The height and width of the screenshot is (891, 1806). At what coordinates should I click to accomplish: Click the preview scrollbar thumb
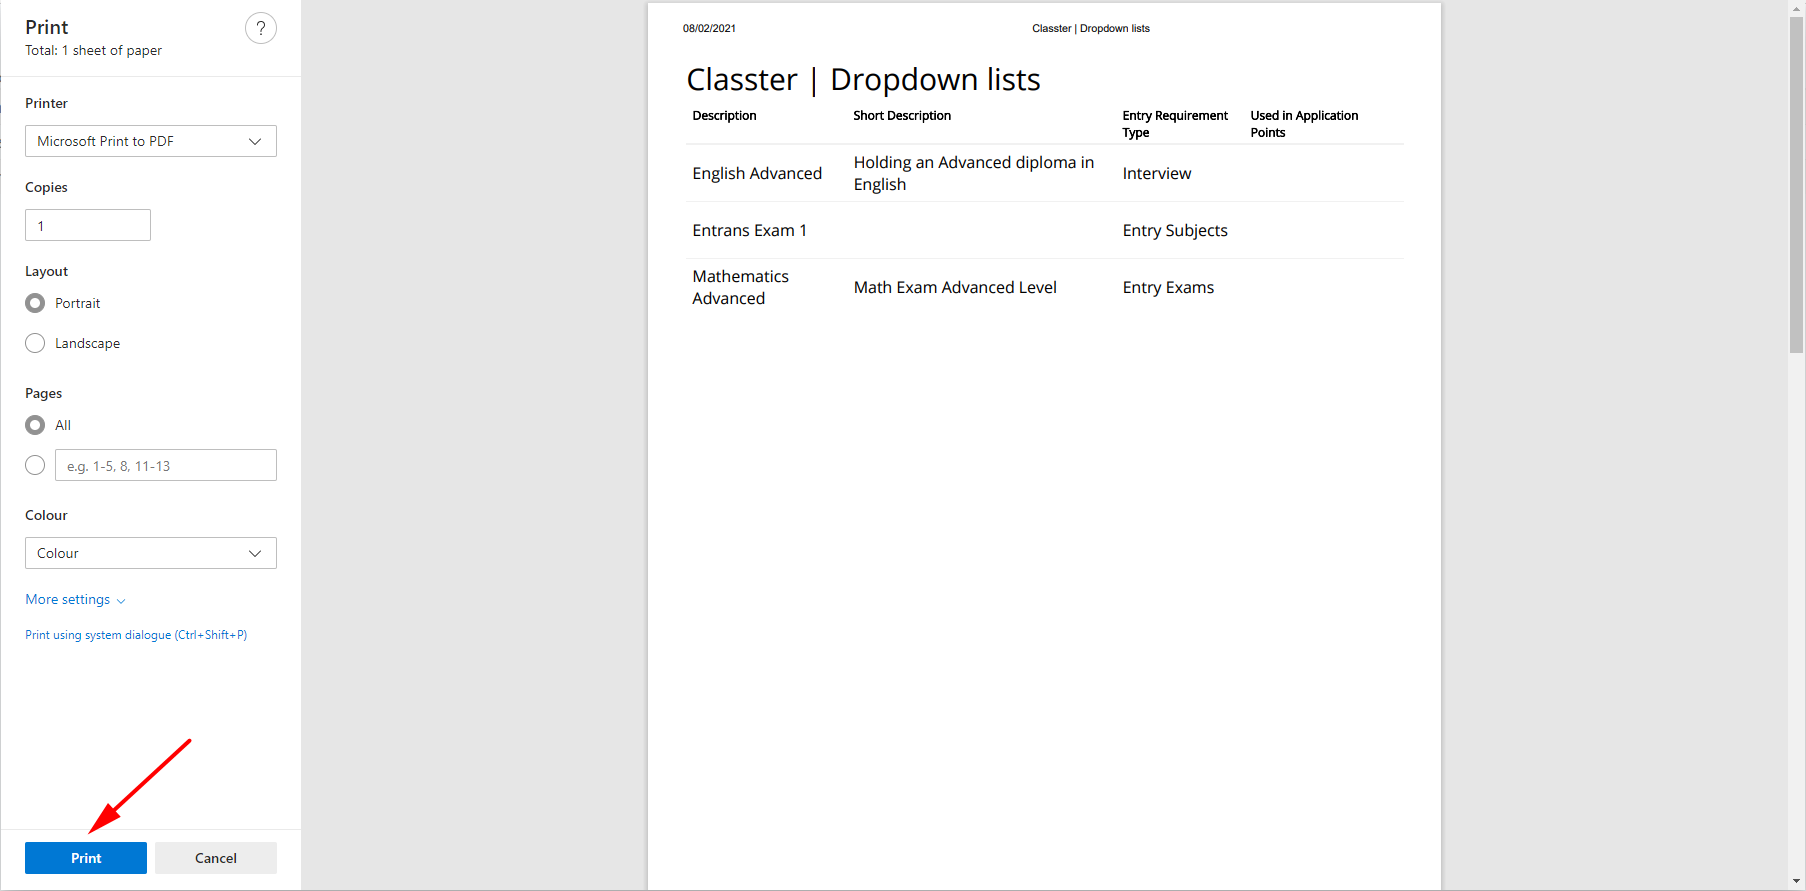(x=1797, y=185)
